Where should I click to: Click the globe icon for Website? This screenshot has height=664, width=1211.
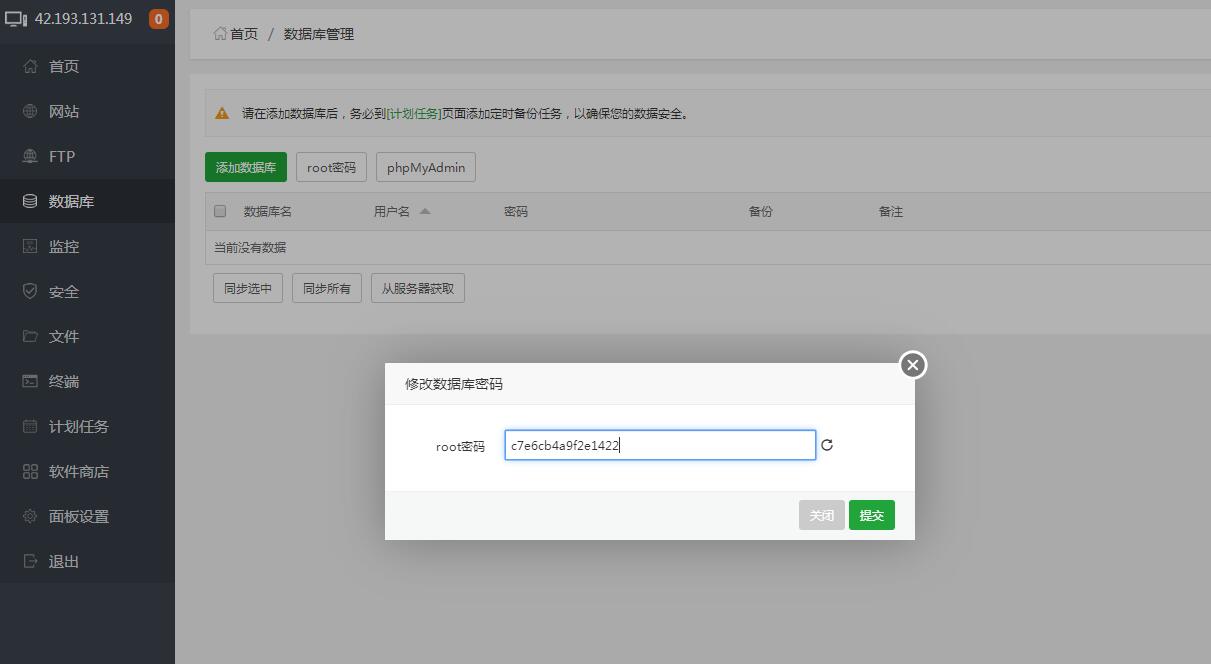(31, 111)
